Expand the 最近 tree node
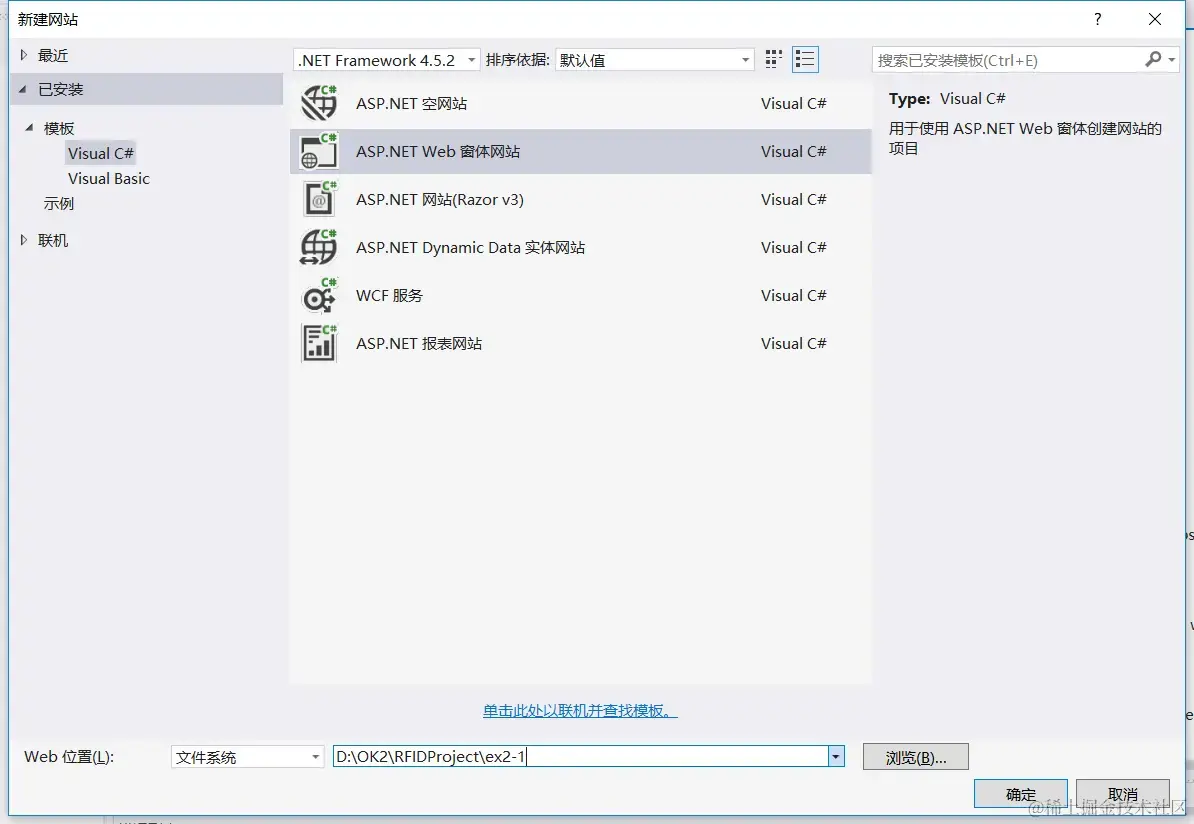Image resolution: width=1194 pixels, height=824 pixels. 24,55
